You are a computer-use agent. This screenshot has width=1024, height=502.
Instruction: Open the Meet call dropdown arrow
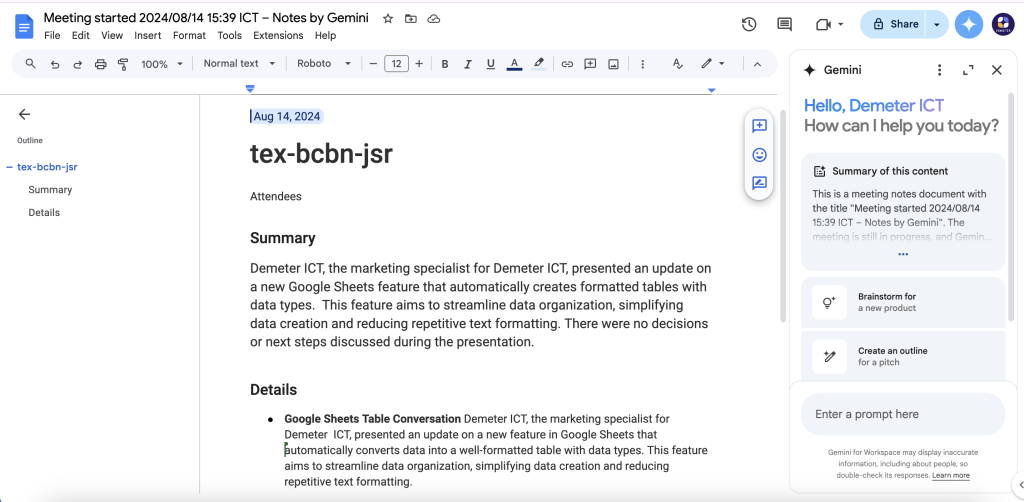coord(840,24)
